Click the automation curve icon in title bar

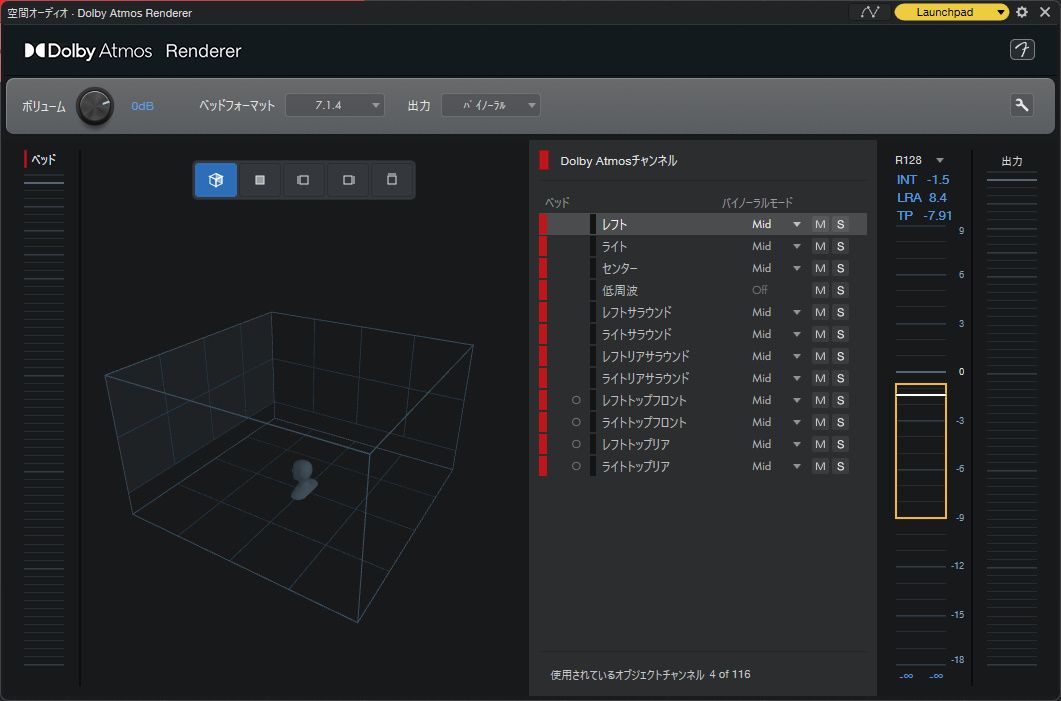click(869, 12)
